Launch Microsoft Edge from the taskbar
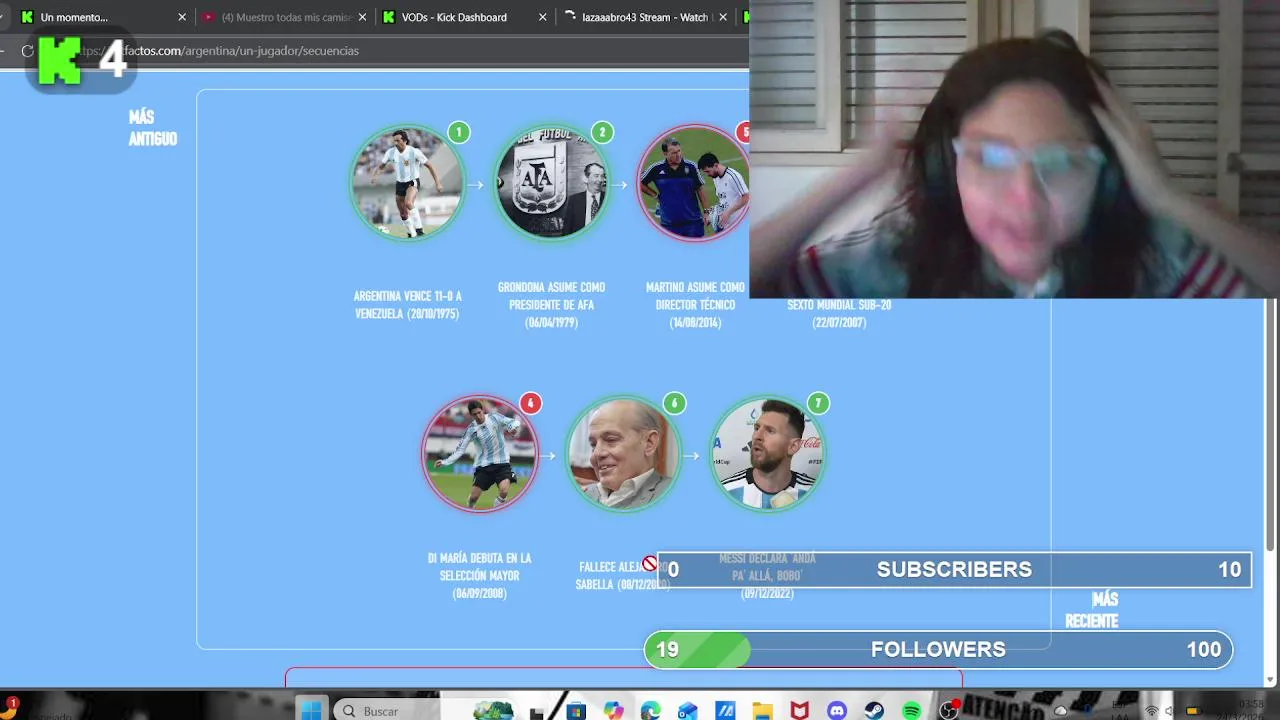This screenshot has width=1280, height=720. click(651, 711)
